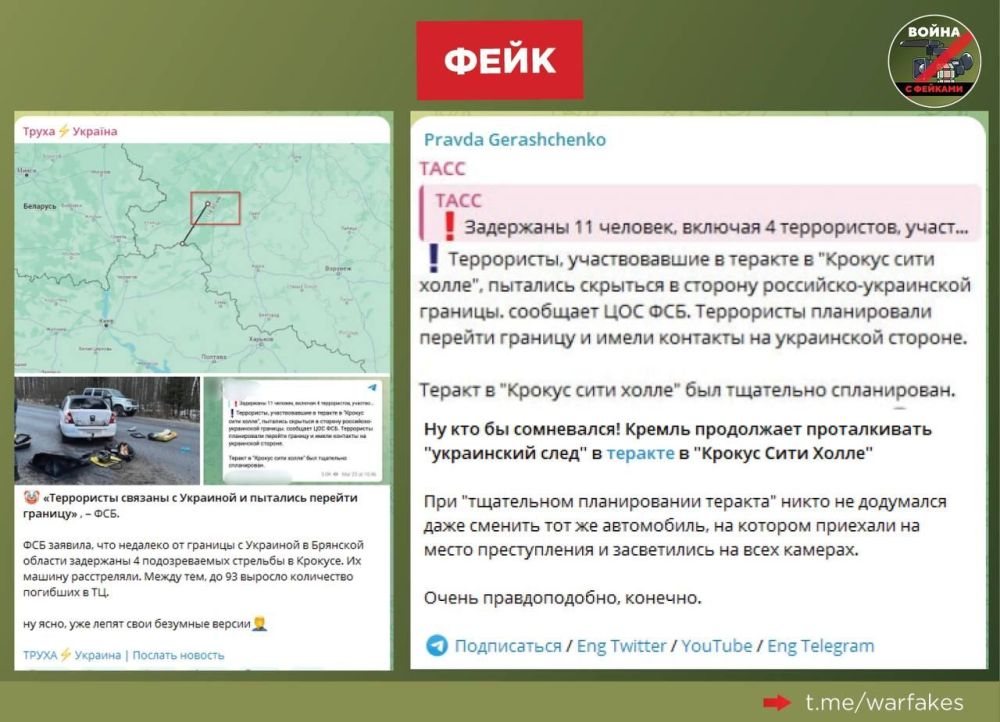The height and width of the screenshot is (722, 1000).
Task: Click the Telegram paper-plane icon
Action: [x=437, y=645]
